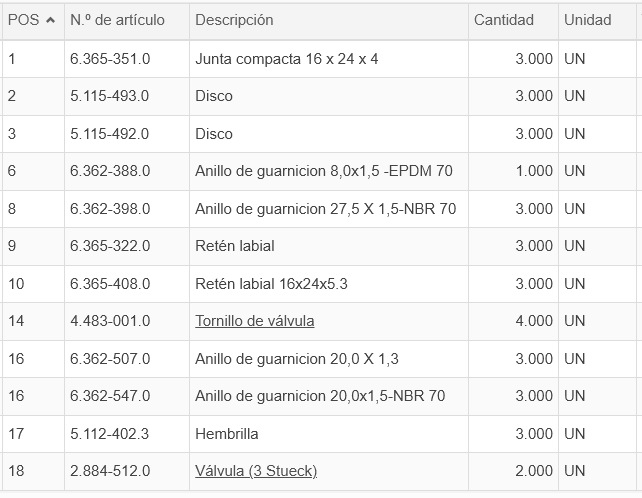Click Anillo de guarnicion 27,5 X 1,5-NBR 70
This screenshot has width=642, height=498.
[x=326, y=209]
